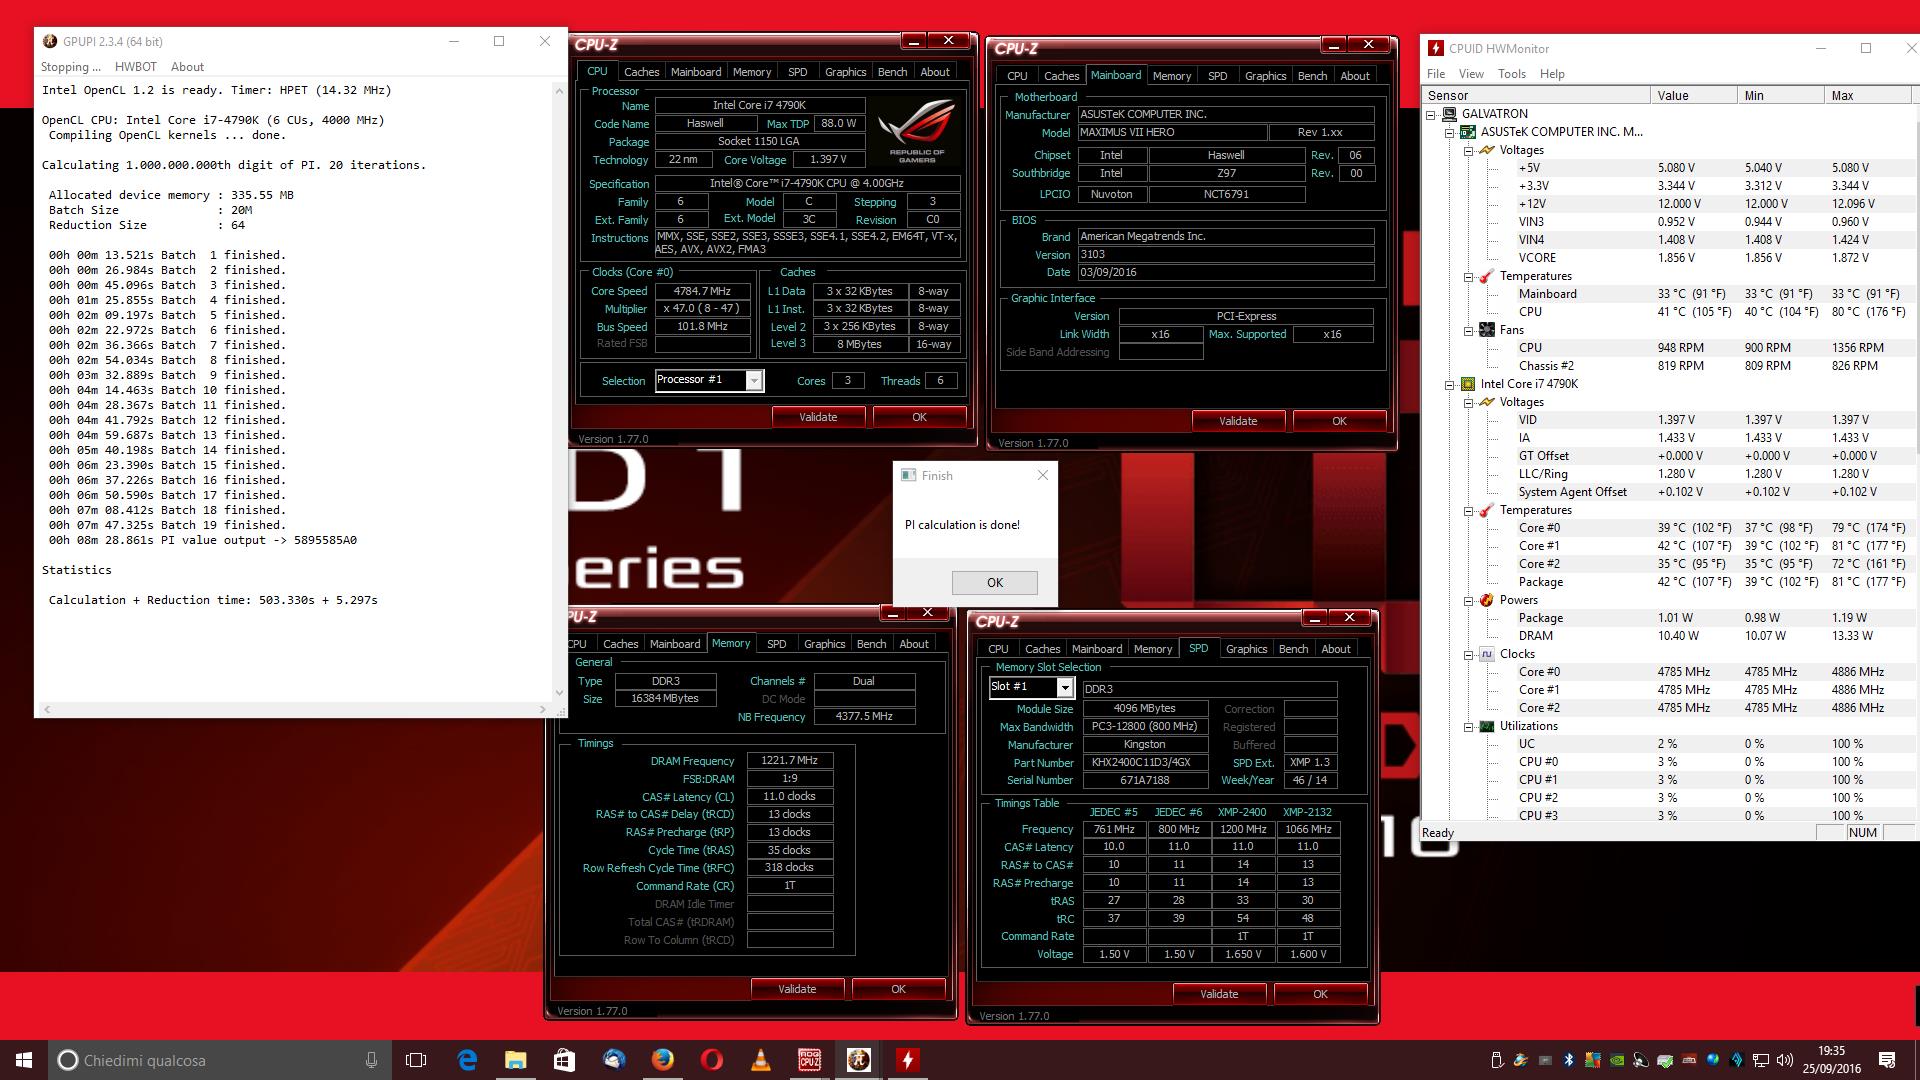The image size is (1920, 1080).
Task: Click the taskbar clock showing 19:35
Action: [1831, 1060]
